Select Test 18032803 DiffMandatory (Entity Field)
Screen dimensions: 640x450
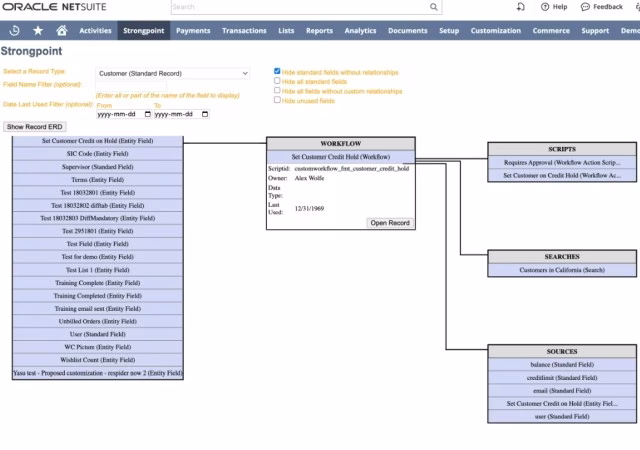coord(98,218)
